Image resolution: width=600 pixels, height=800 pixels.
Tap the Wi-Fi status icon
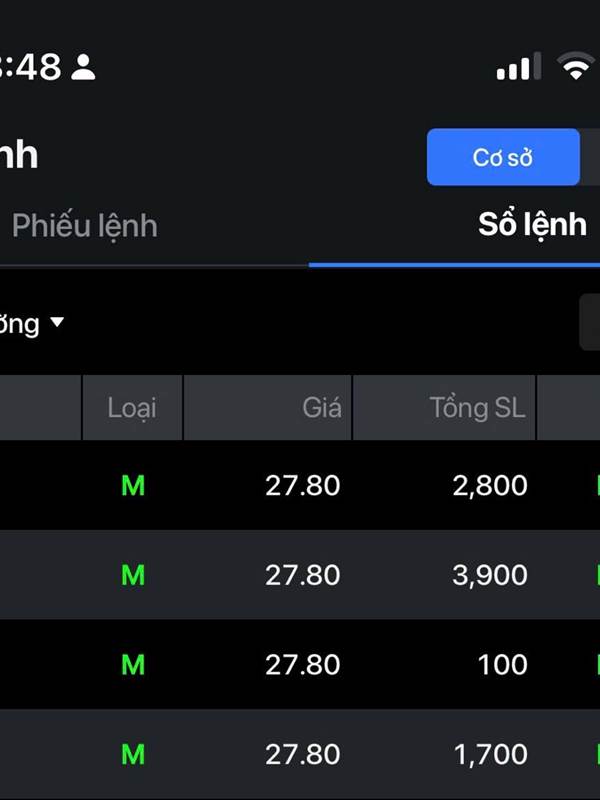pyautogui.click(x=577, y=67)
